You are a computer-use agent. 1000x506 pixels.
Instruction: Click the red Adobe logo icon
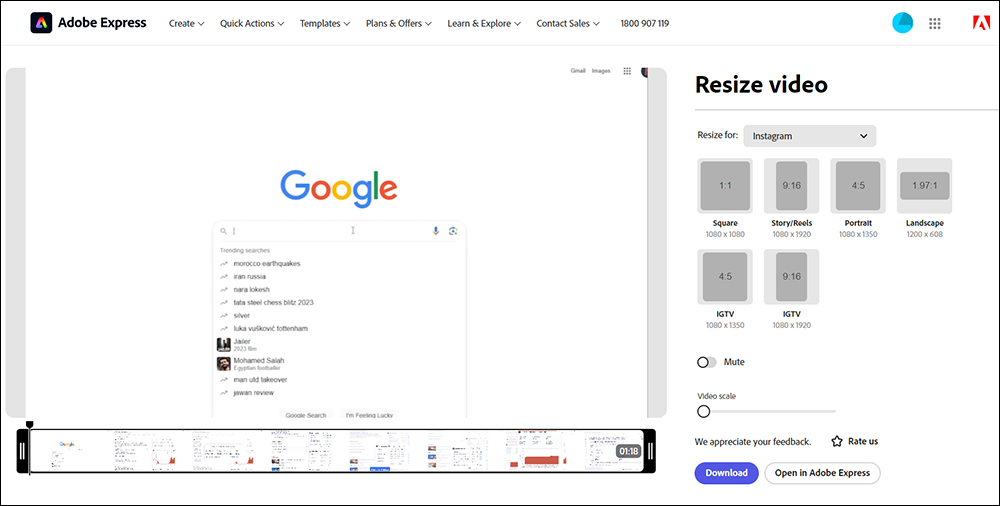(x=981, y=24)
